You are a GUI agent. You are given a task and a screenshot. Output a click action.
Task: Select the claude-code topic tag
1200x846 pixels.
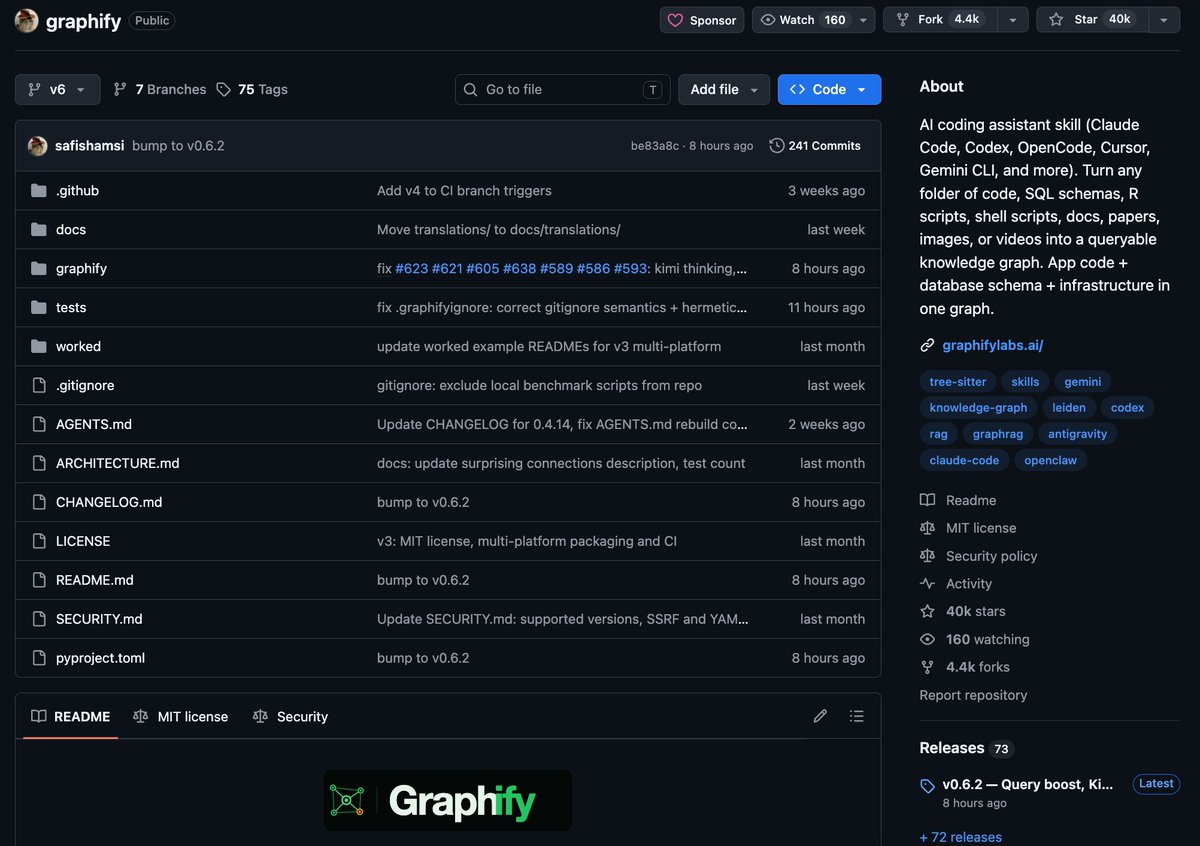click(x=964, y=460)
